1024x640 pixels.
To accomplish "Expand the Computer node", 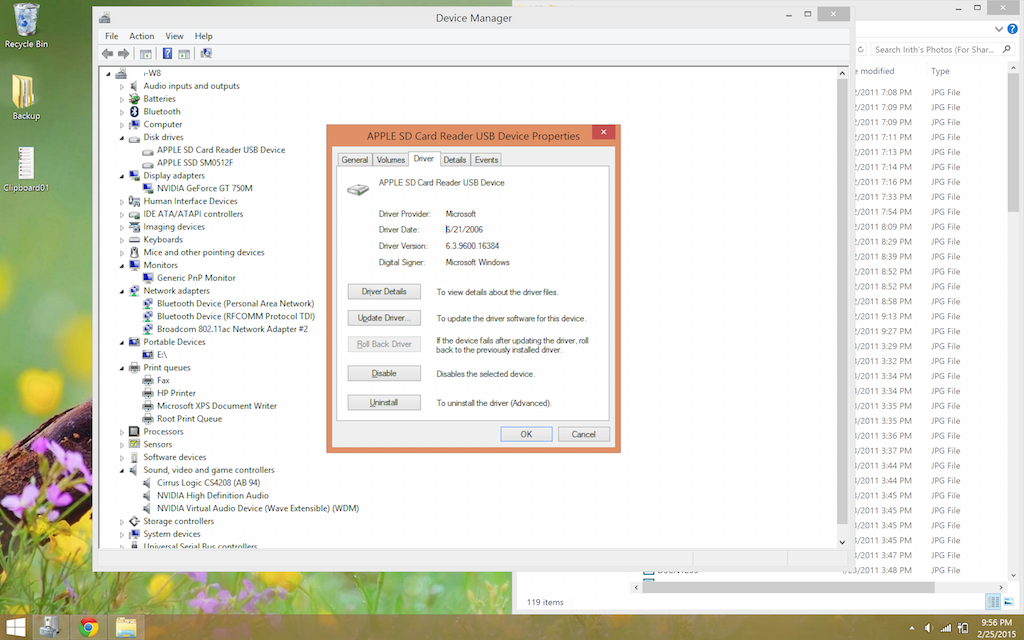I will [x=122, y=125].
